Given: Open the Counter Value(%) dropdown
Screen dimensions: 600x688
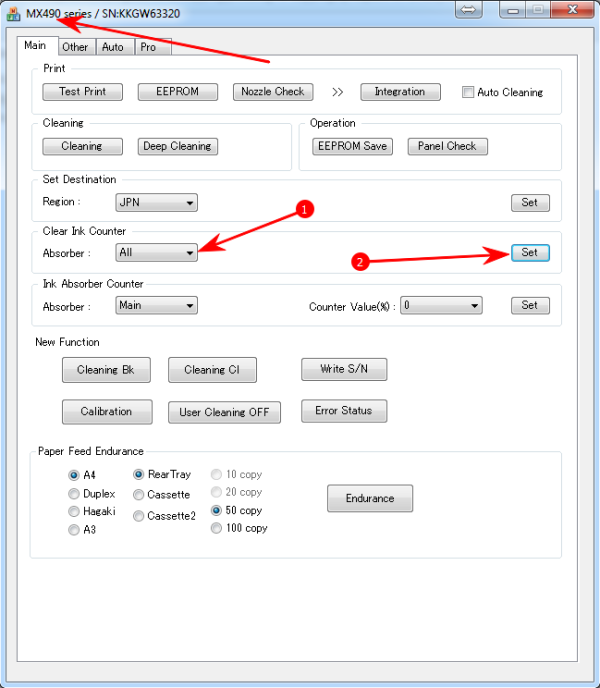Looking at the screenshot, I should tap(441, 306).
